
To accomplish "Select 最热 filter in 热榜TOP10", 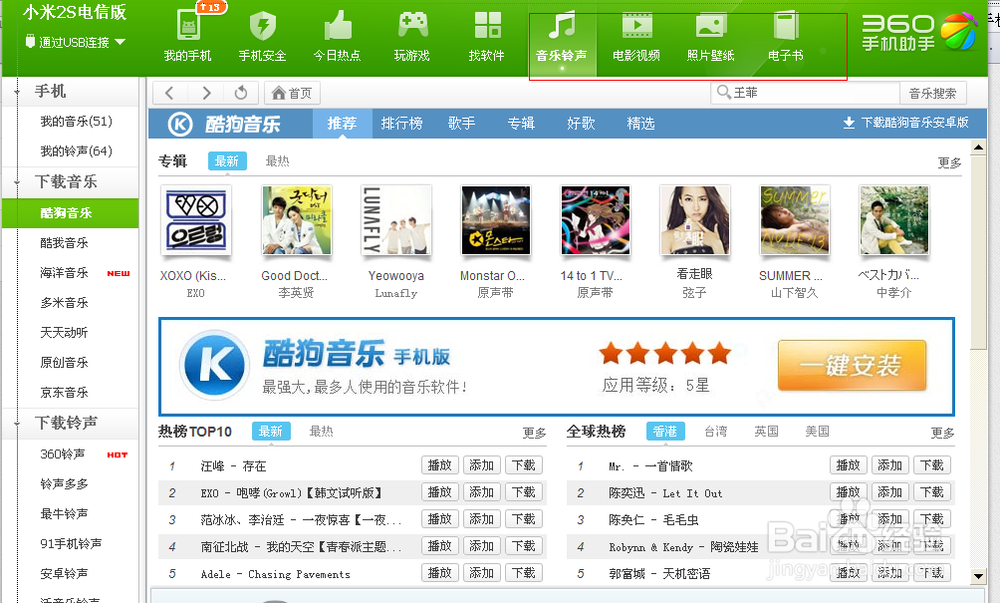I will tap(321, 432).
